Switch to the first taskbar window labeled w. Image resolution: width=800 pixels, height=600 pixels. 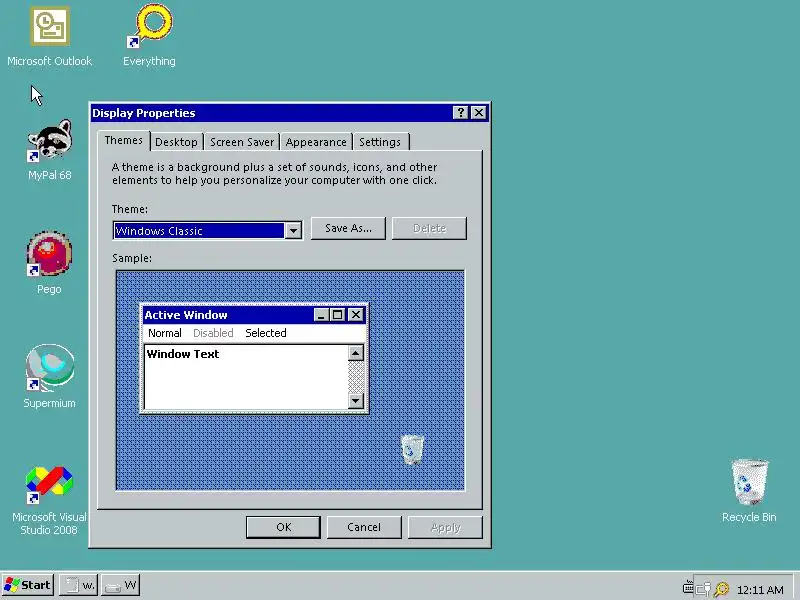78,585
